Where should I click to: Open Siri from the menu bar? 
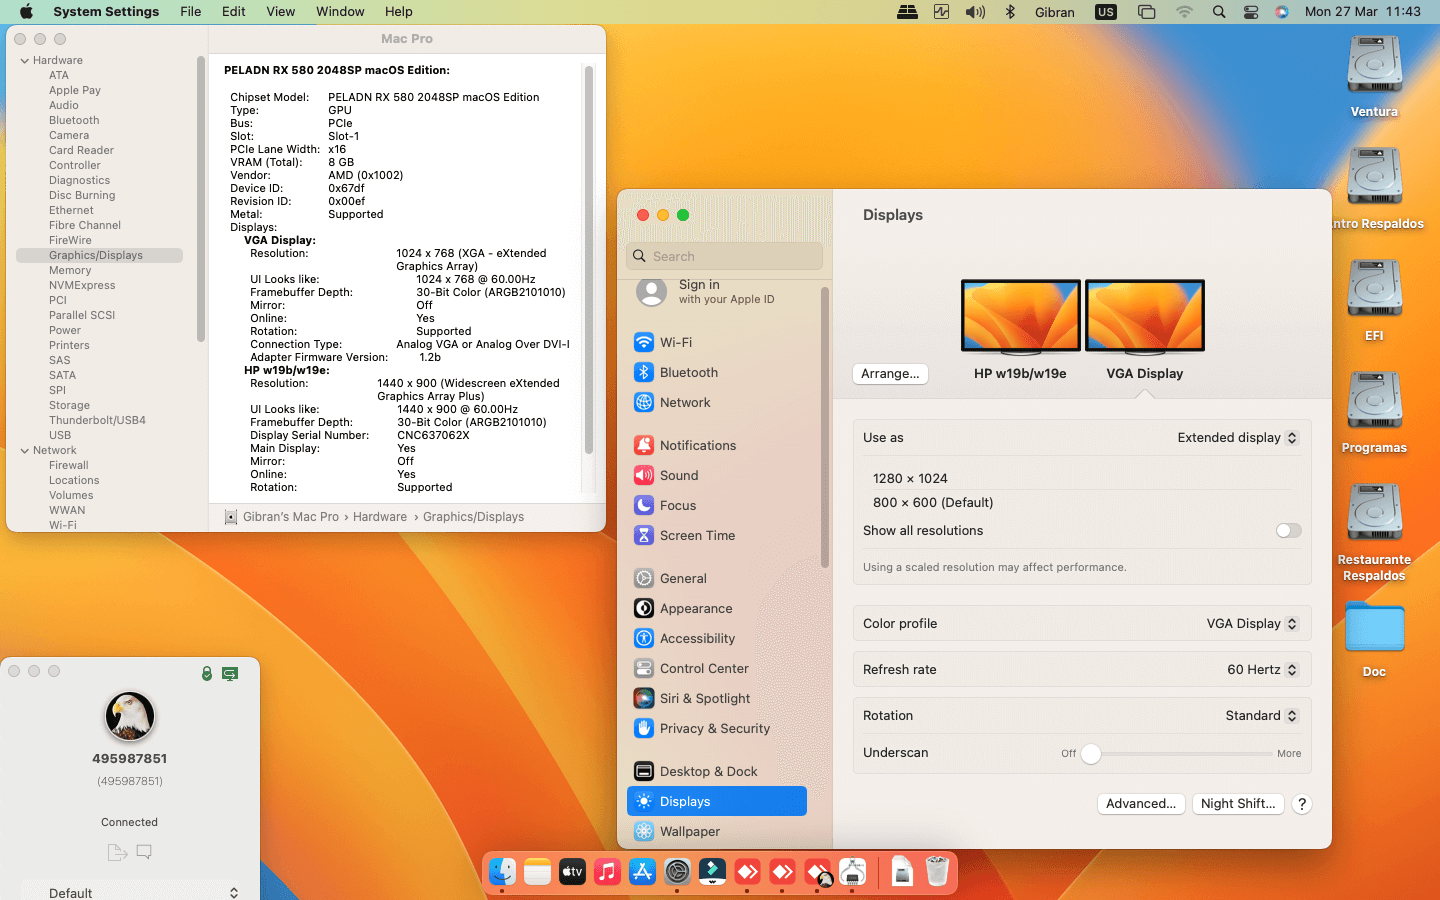tap(1282, 12)
